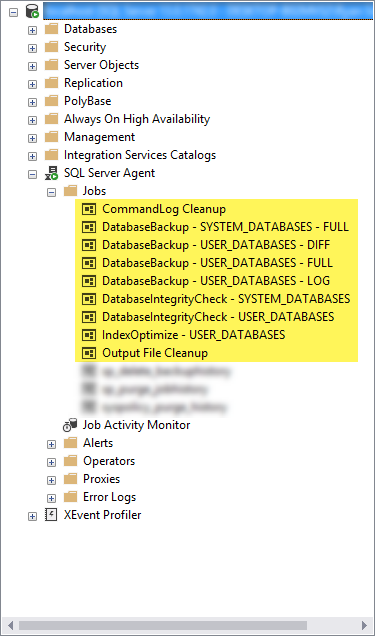Image resolution: width=375 pixels, height=636 pixels.
Task: Click the CommandLog Cleanup job icon
Action: point(89,209)
